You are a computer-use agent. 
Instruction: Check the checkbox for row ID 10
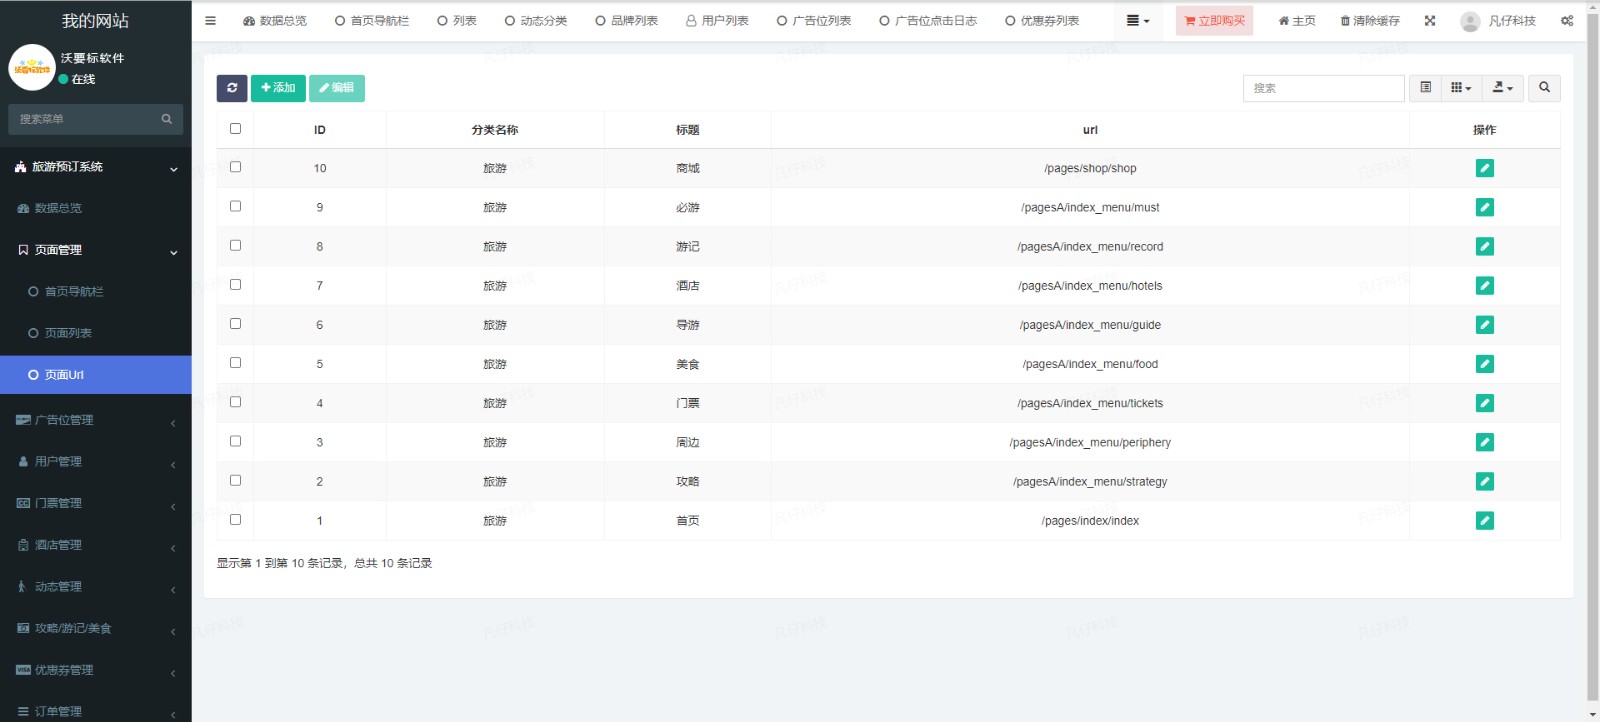tap(235, 167)
